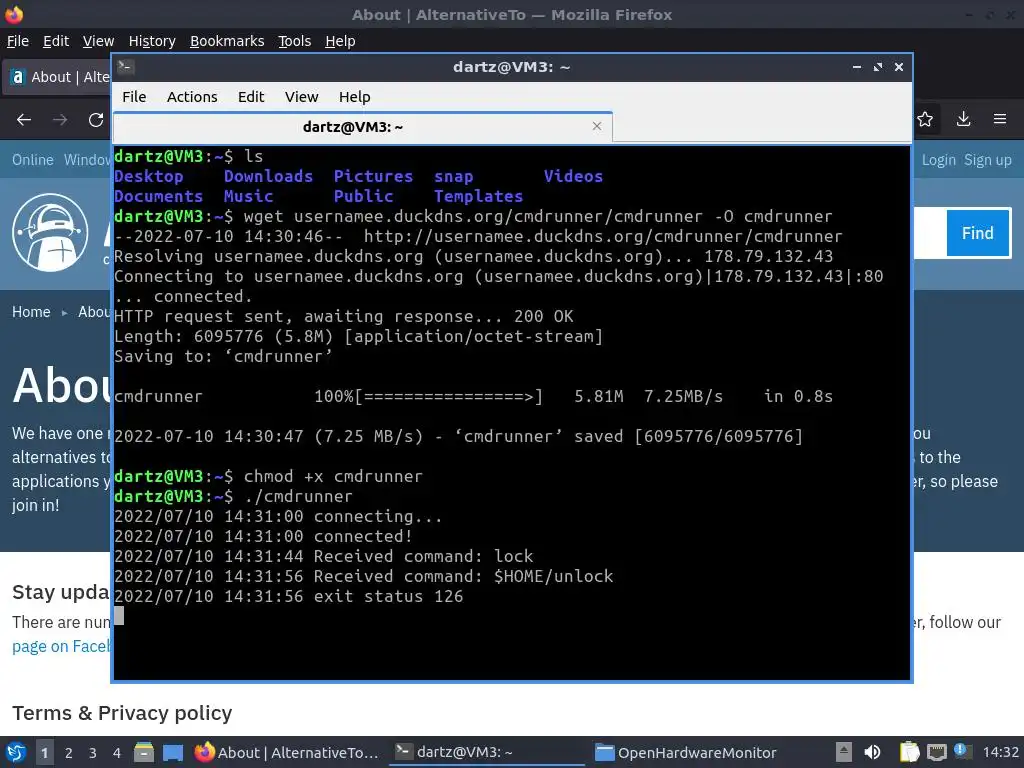Maximize the terminal window
The height and width of the screenshot is (768, 1024).
click(x=878, y=67)
